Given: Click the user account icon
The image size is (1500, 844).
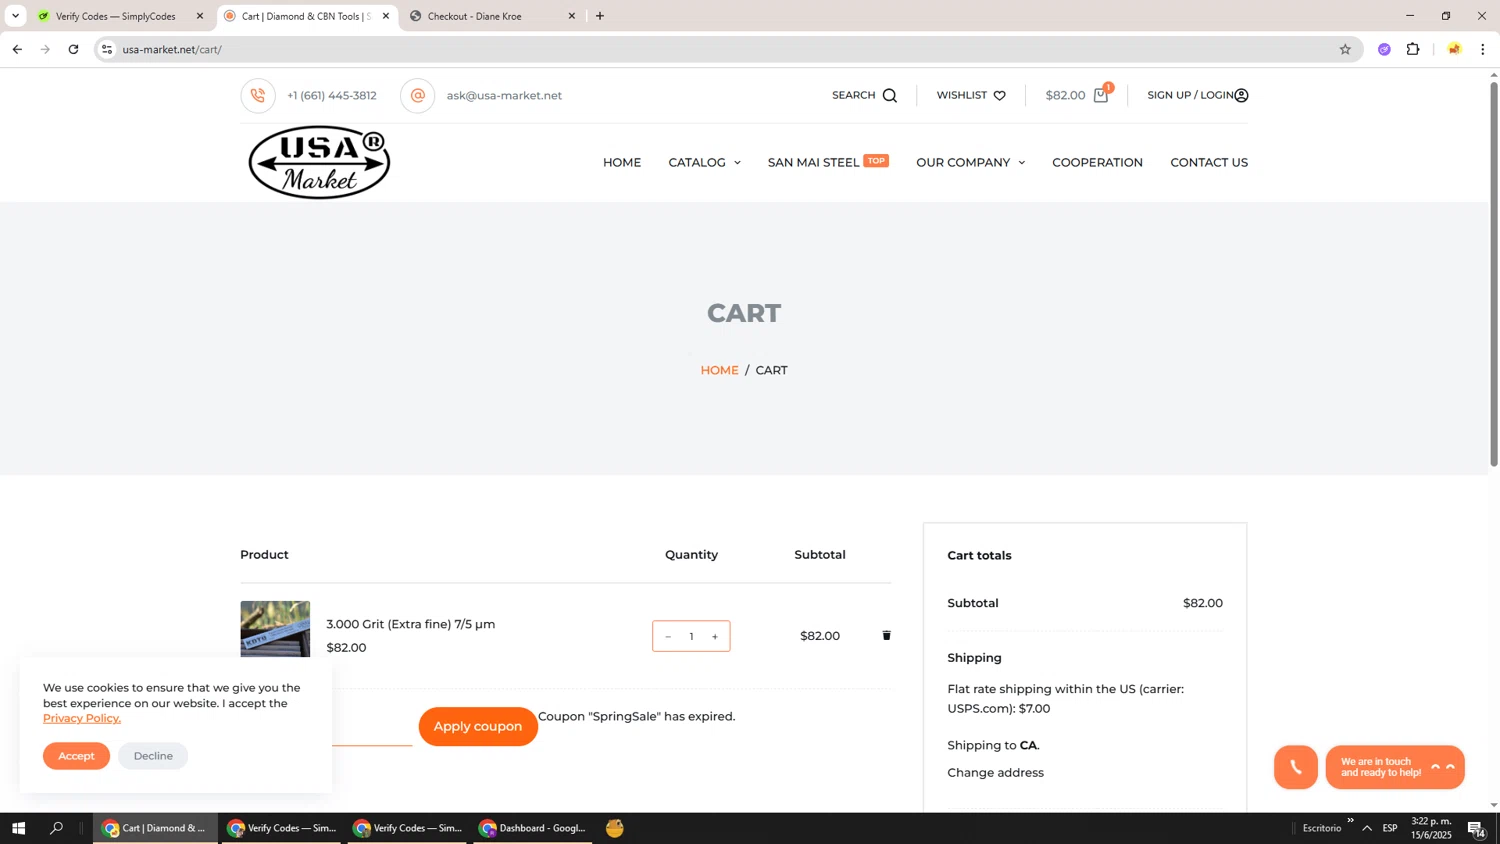Looking at the screenshot, I should [x=1241, y=96].
